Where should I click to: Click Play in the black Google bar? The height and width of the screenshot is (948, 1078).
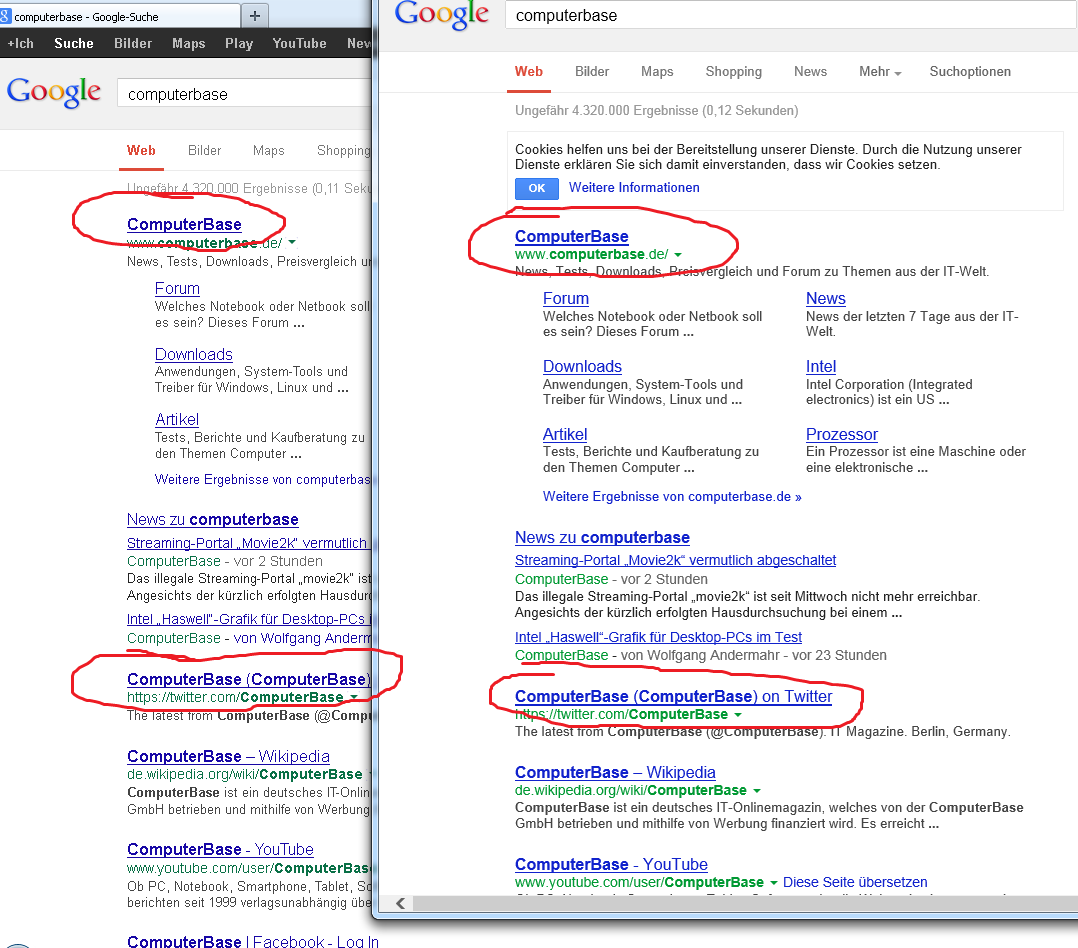point(239,43)
